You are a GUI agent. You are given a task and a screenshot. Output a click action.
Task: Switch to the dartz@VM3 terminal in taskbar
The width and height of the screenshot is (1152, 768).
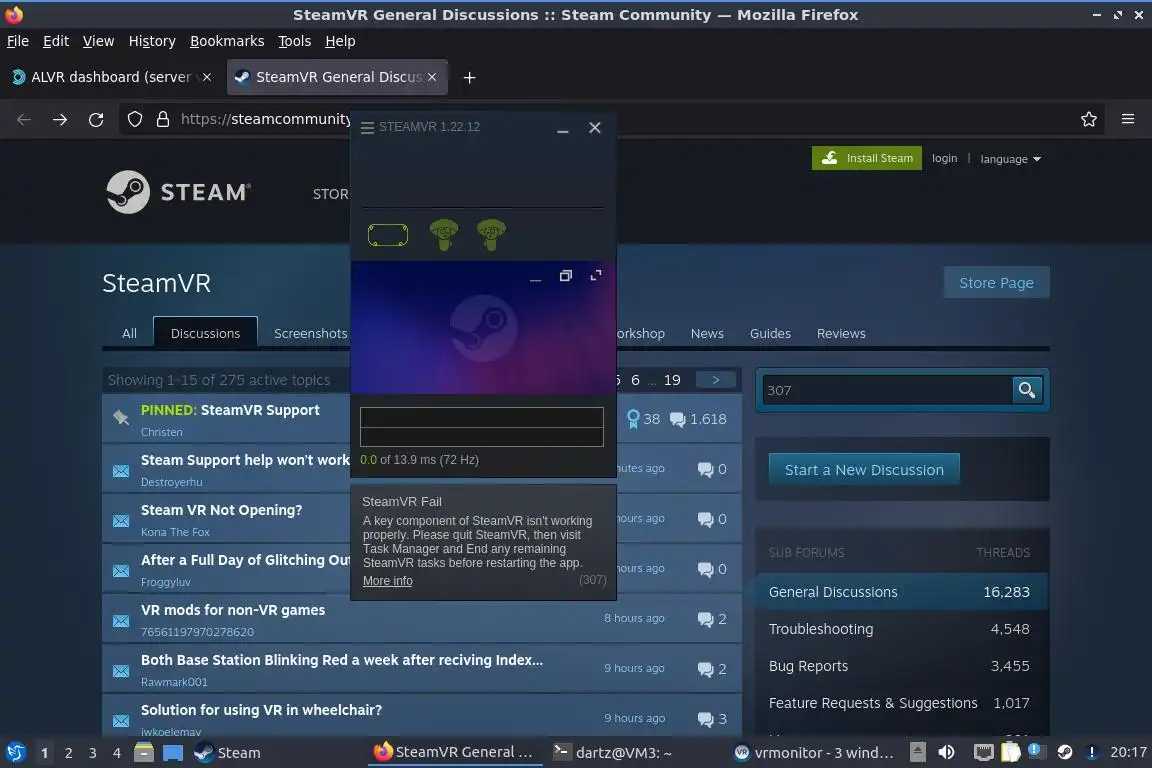613,753
